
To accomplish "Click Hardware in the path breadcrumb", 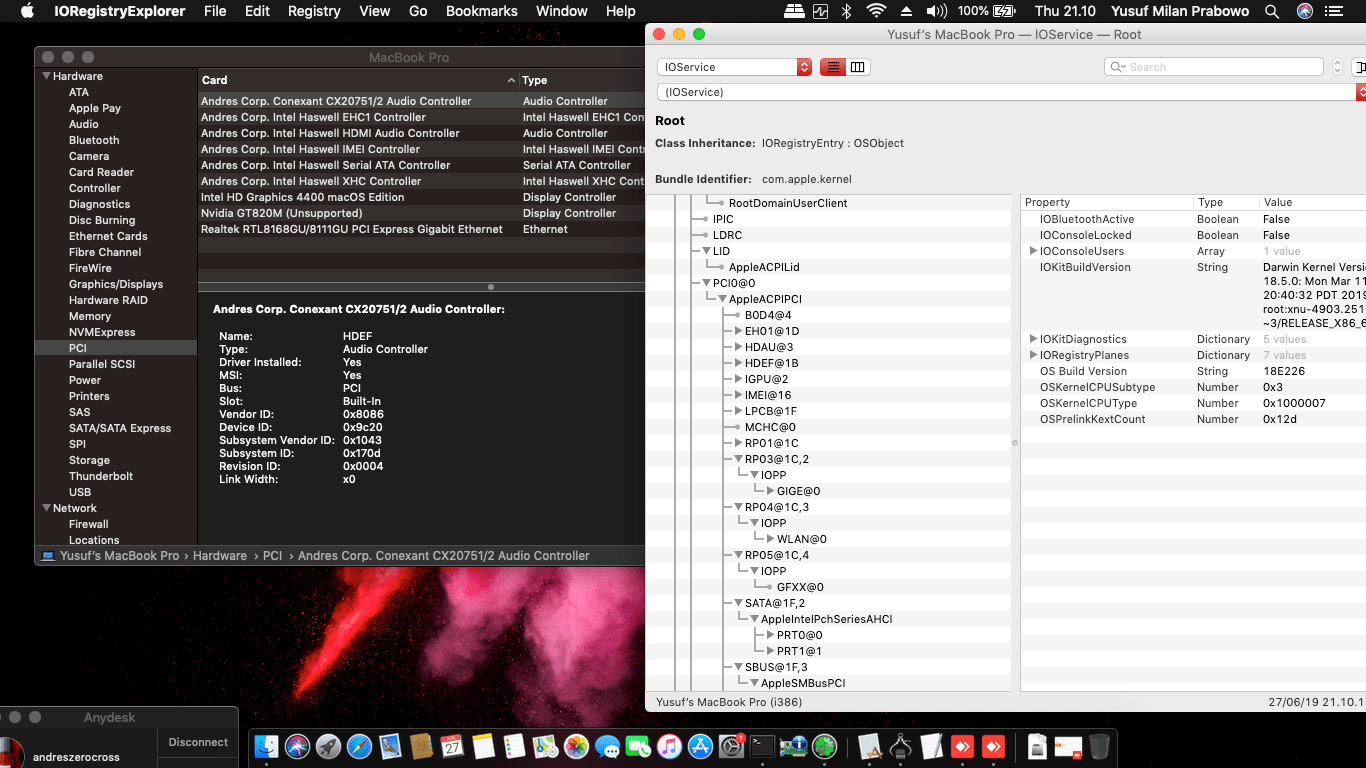I will coord(220,555).
